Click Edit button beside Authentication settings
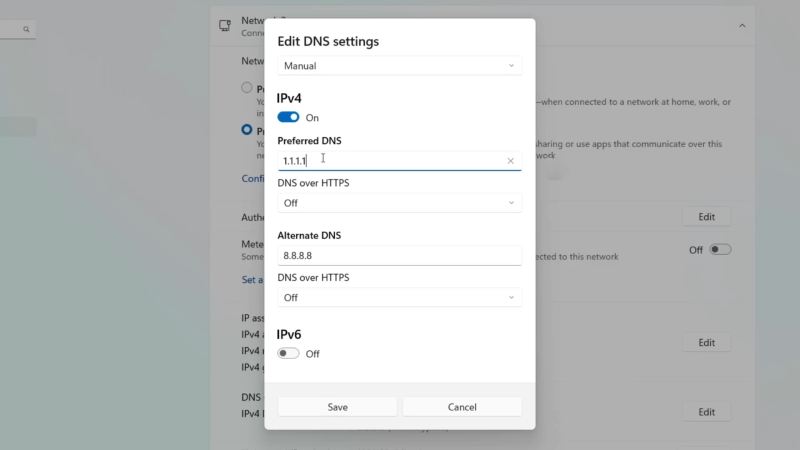Screen dimensions: 800x450 pos(707,217)
